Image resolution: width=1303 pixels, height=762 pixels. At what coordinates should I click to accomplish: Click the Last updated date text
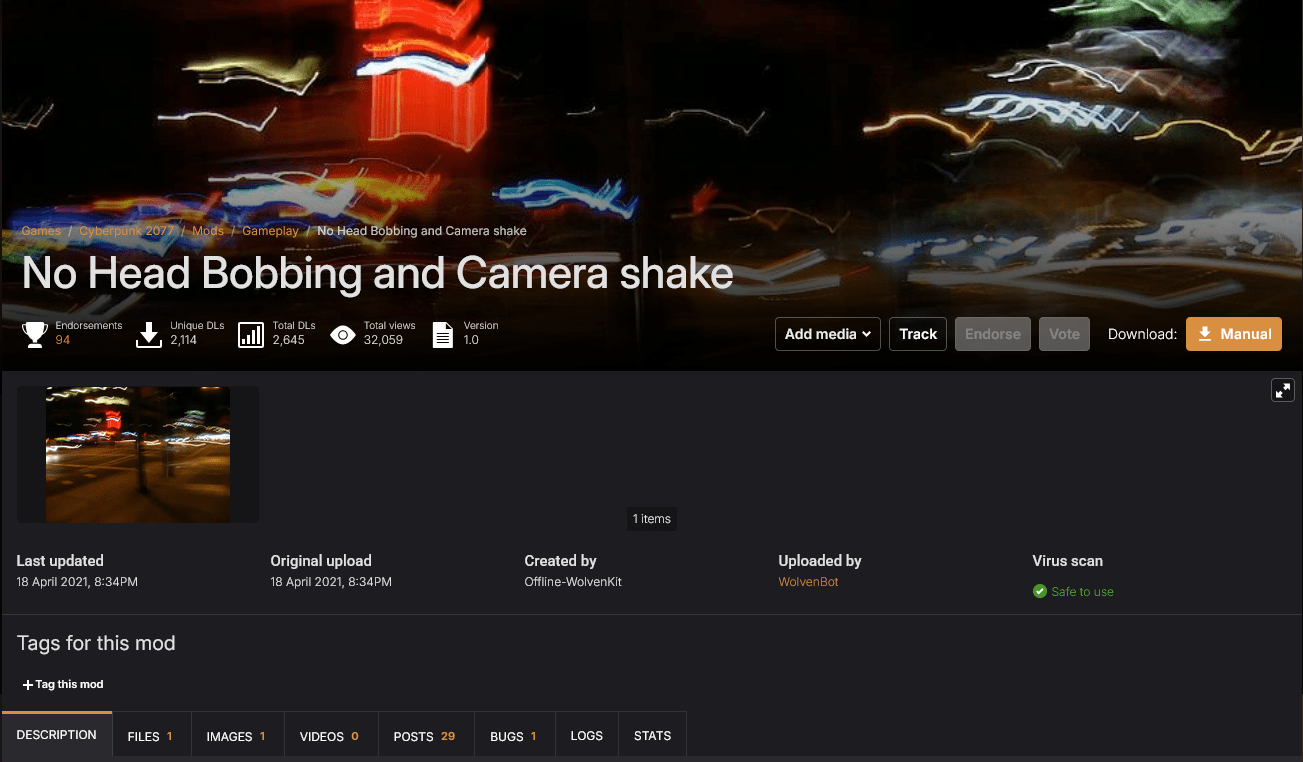pyautogui.click(x=77, y=582)
